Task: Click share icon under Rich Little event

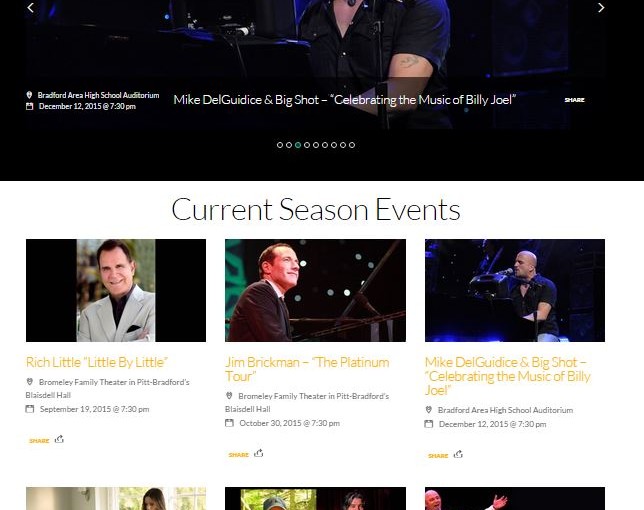Action: [59, 439]
